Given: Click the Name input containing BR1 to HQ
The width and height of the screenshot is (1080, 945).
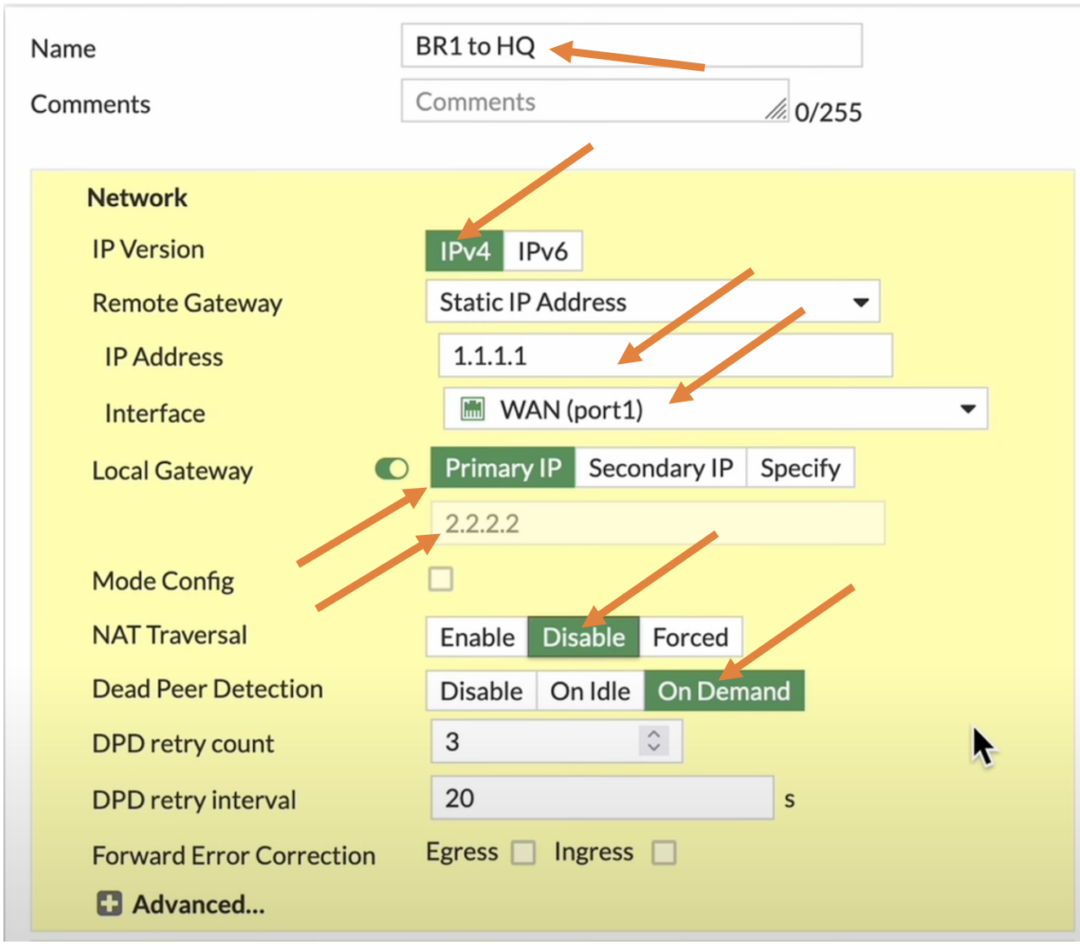Looking at the screenshot, I should click(x=630, y=45).
